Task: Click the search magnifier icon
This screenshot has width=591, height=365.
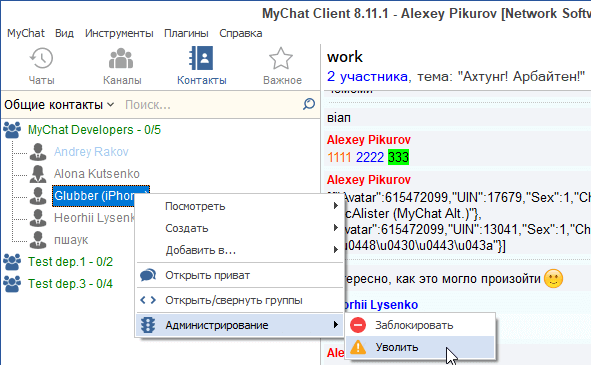Action: click(x=309, y=104)
